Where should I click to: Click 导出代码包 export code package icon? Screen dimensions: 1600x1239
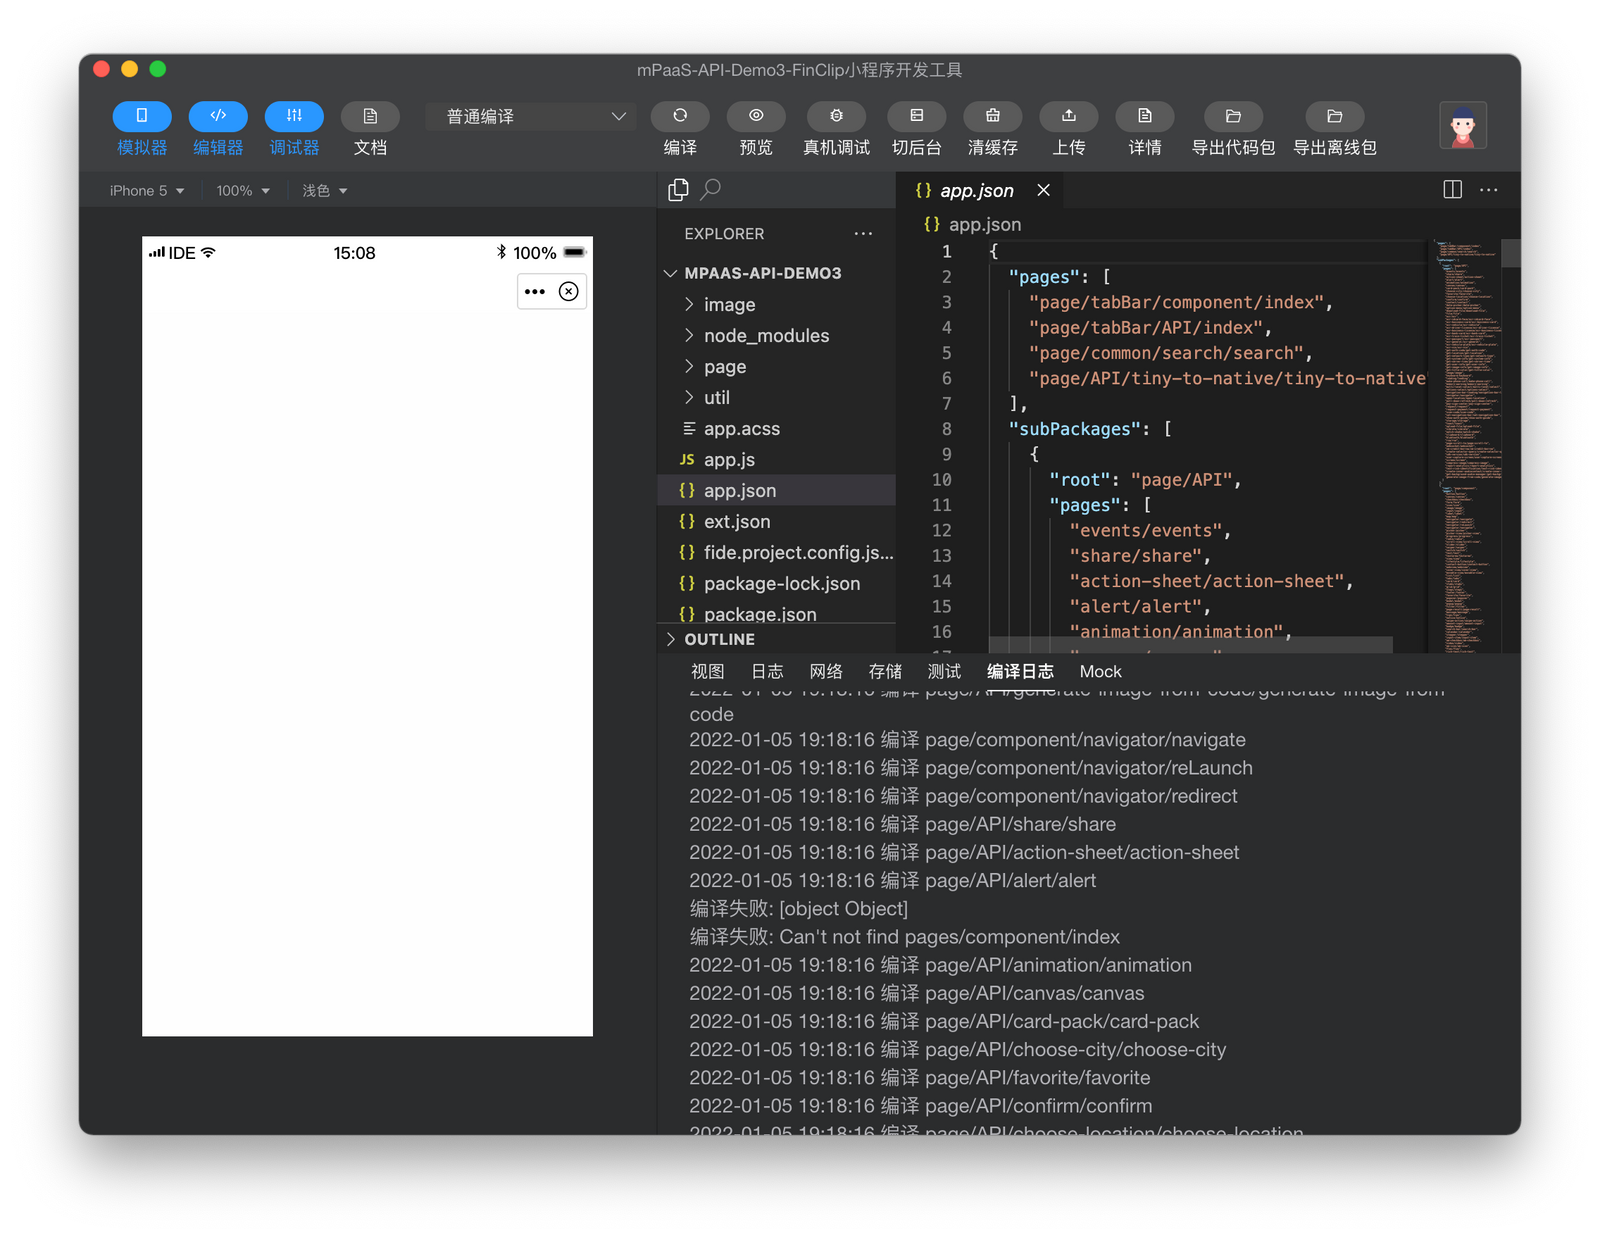[1233, 116]
